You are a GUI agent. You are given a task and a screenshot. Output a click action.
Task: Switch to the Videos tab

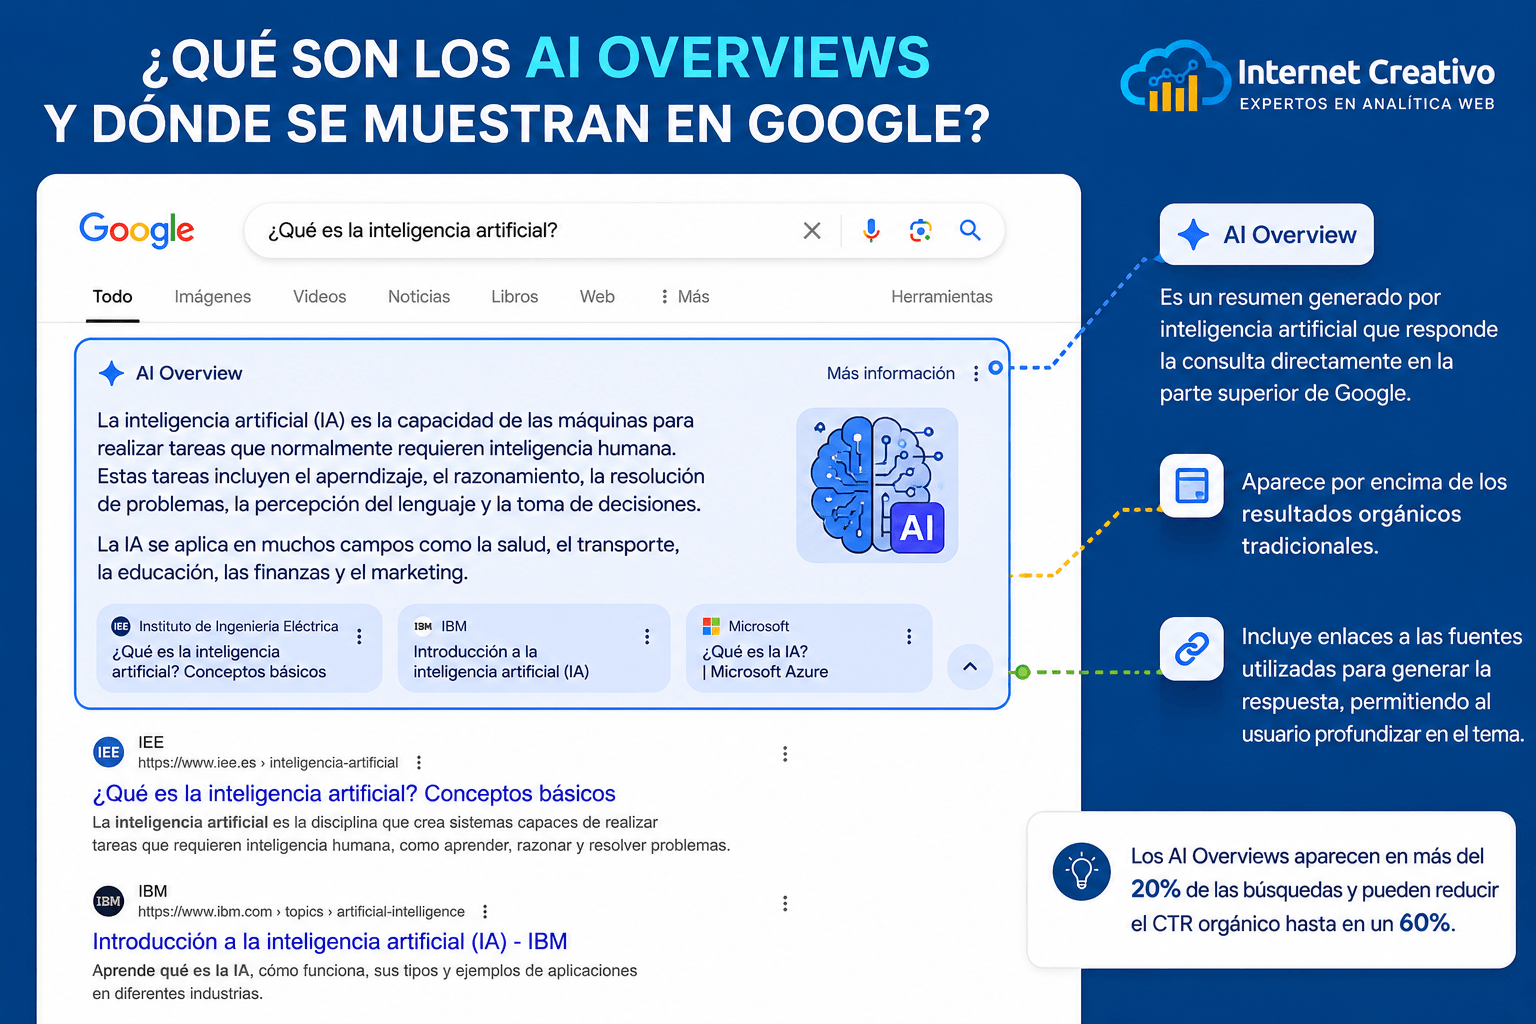pyautogui.click(x=319, y=297)
